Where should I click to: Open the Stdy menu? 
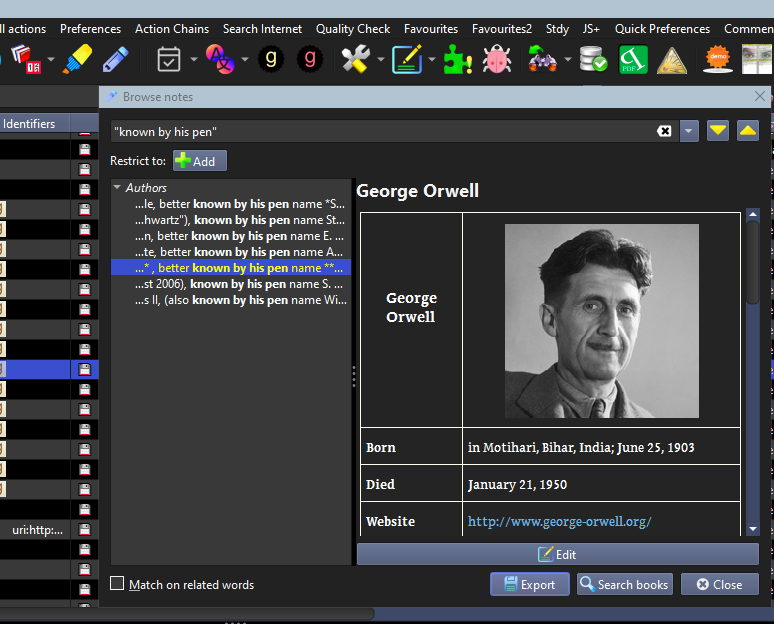(x=557, y=29)
